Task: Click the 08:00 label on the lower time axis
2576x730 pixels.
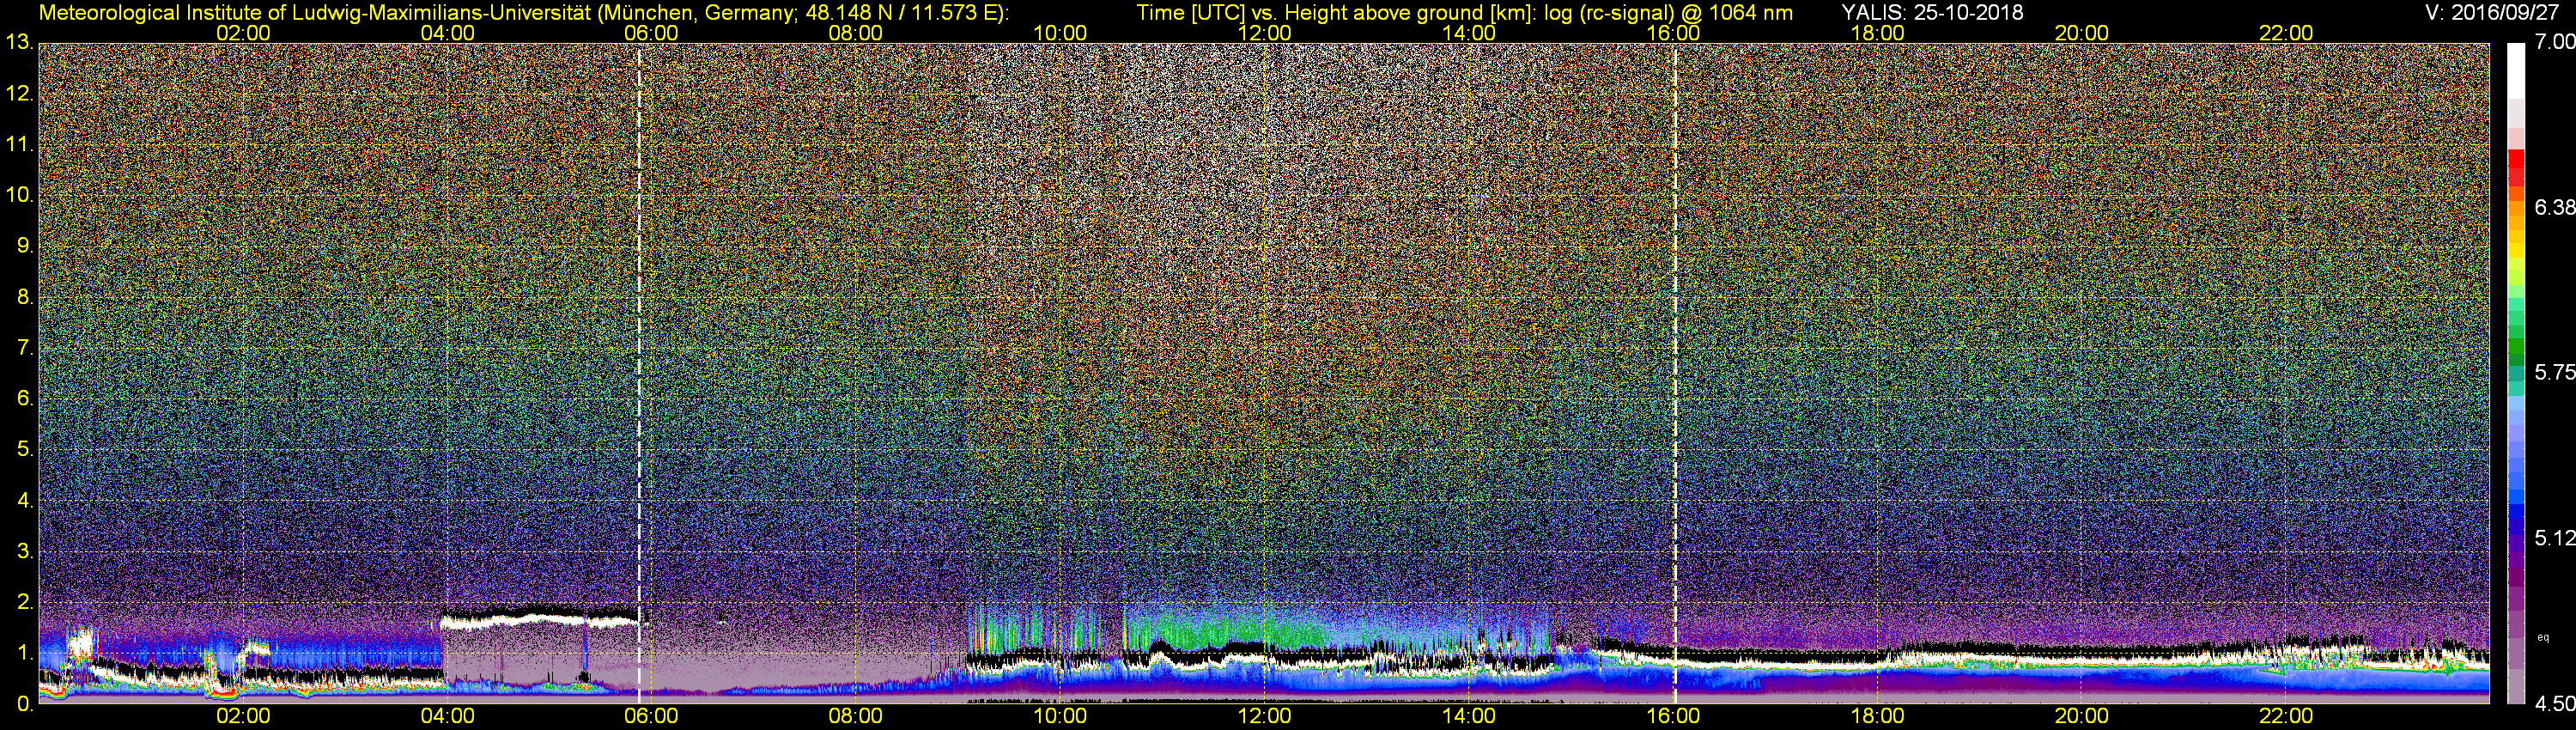Action: 856,717
